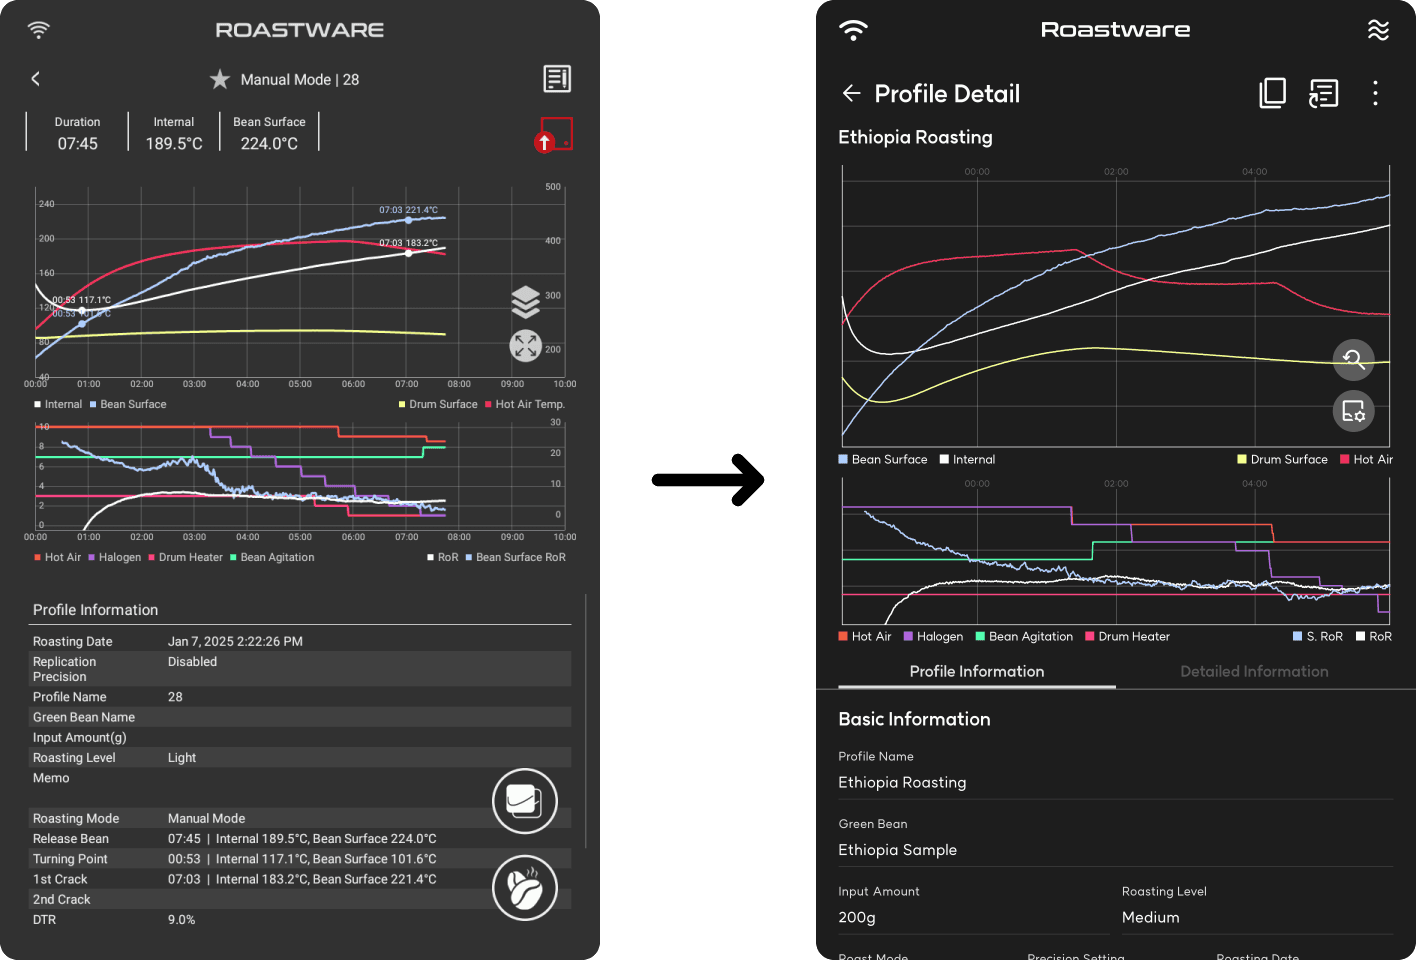Toggle Bean Agitation in Profile Detail lower legend
Viewport: 1416px width, 960px height.
point(1024,636)
